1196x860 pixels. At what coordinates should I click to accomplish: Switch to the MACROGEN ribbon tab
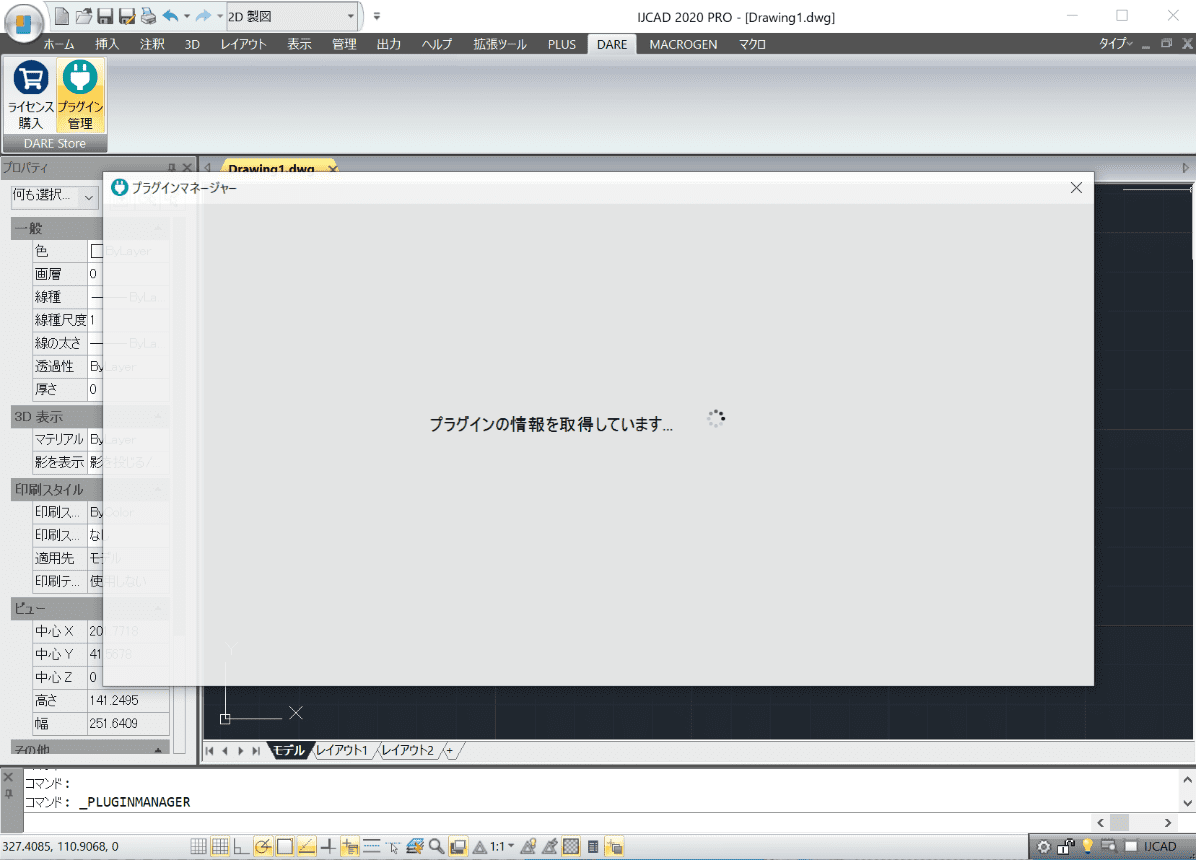tap(683, 44)
